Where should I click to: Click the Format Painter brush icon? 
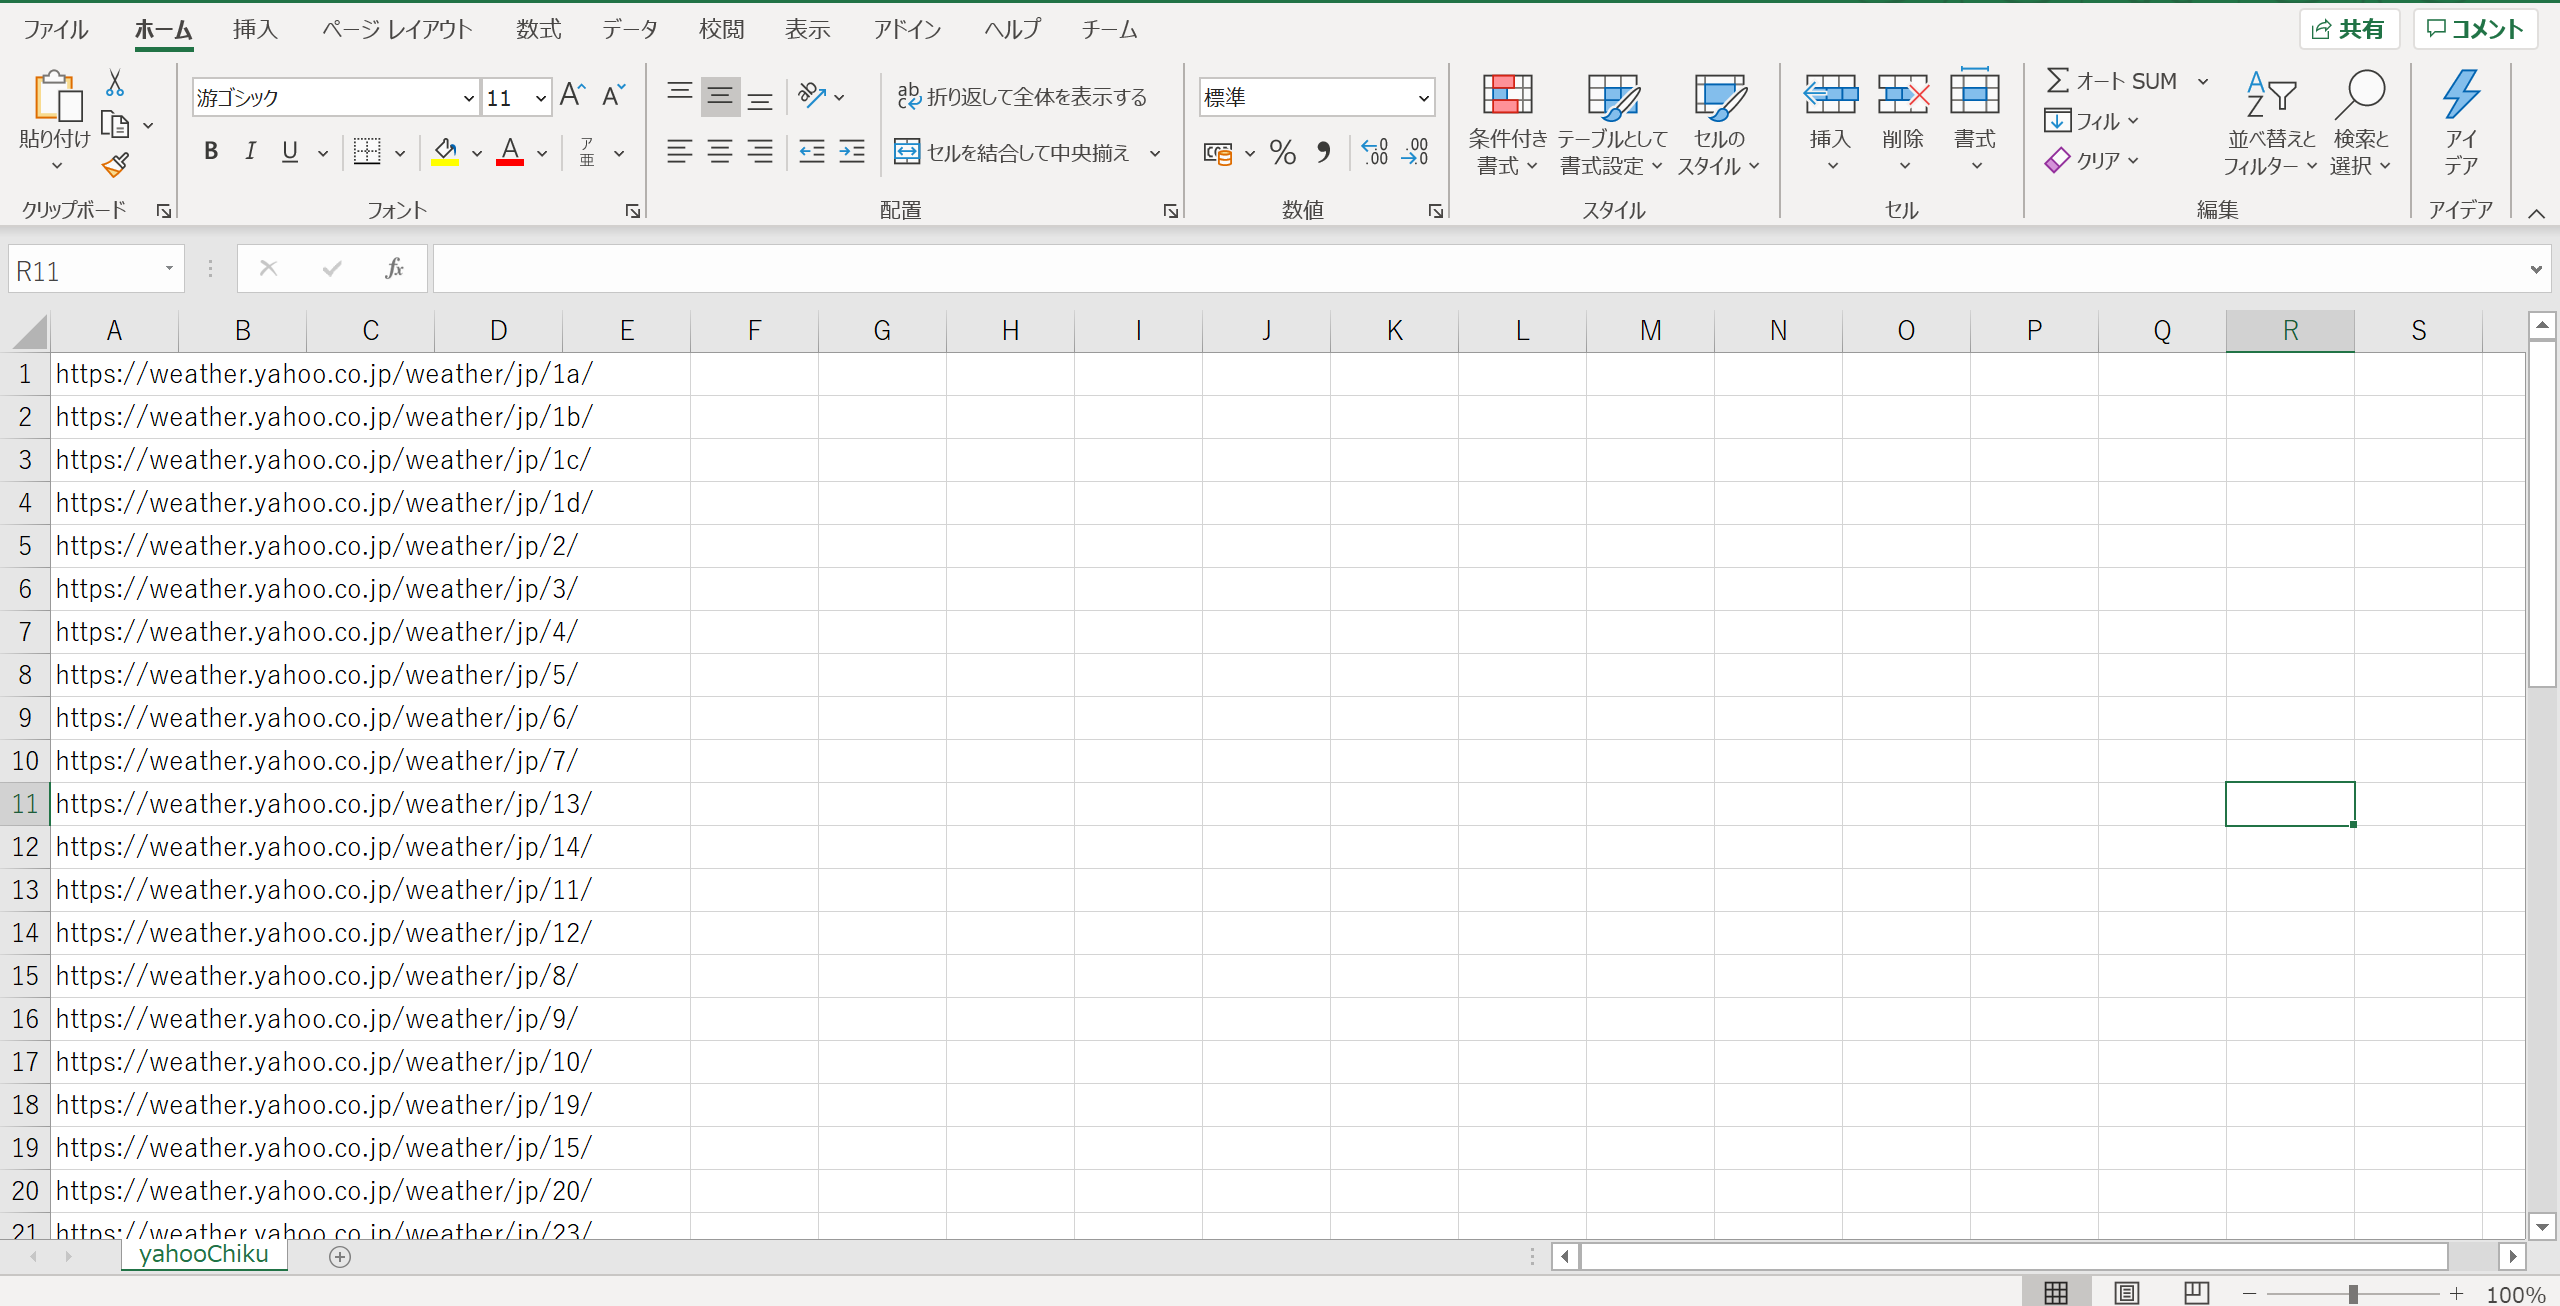pos(116,165)
